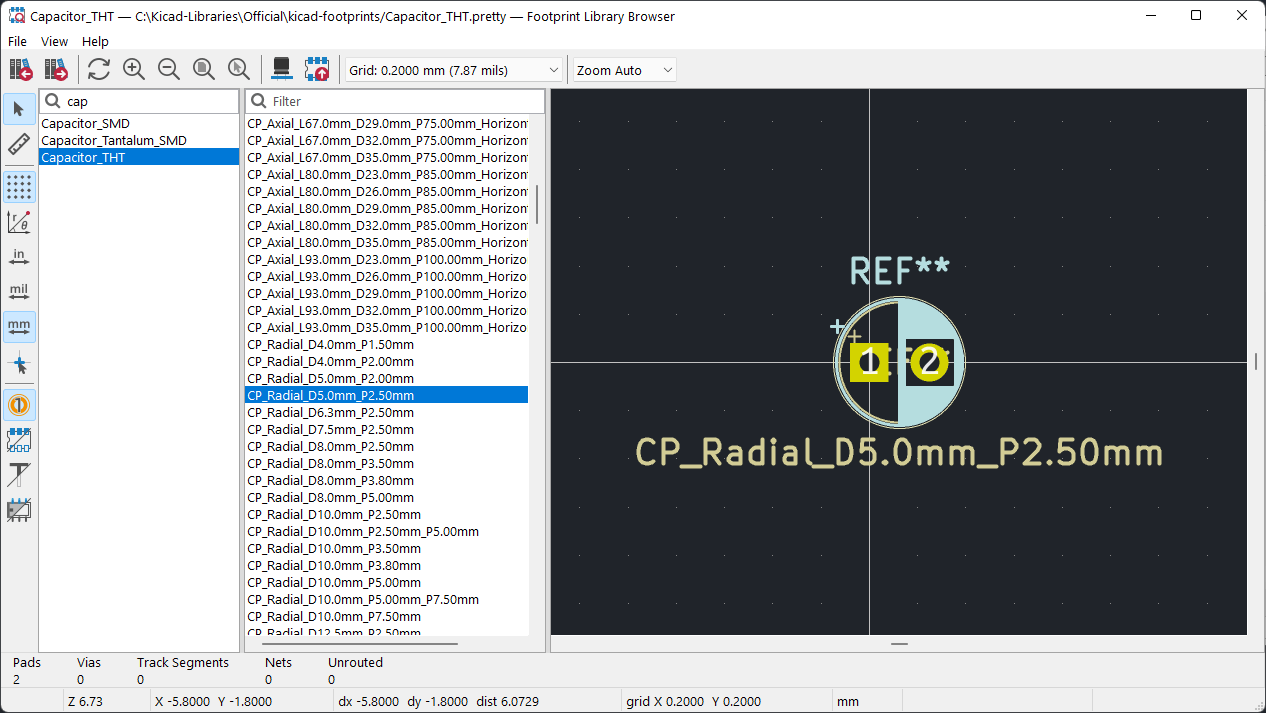Viewport: 1266px width, 713px height.
Task: Toggle polar coordinates display
Action: pyautogui.click(x=19, y=222)
